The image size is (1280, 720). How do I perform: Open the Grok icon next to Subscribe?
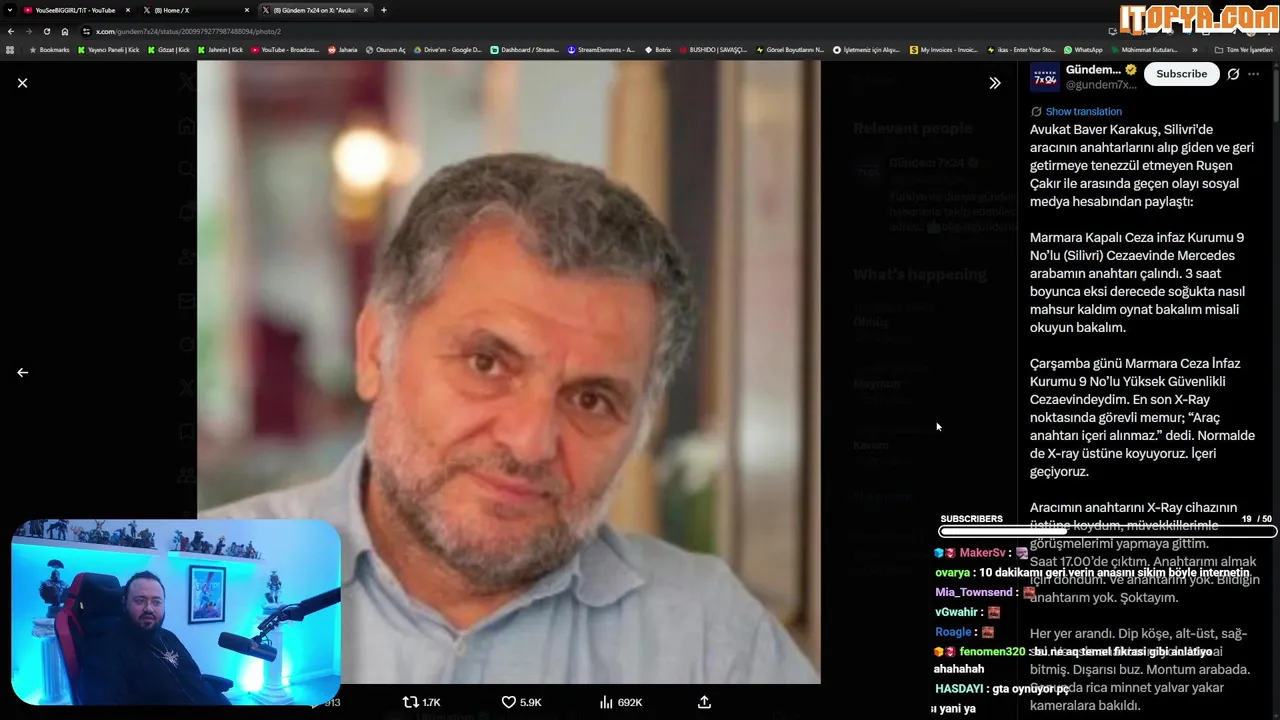(x=1234, y=74)
